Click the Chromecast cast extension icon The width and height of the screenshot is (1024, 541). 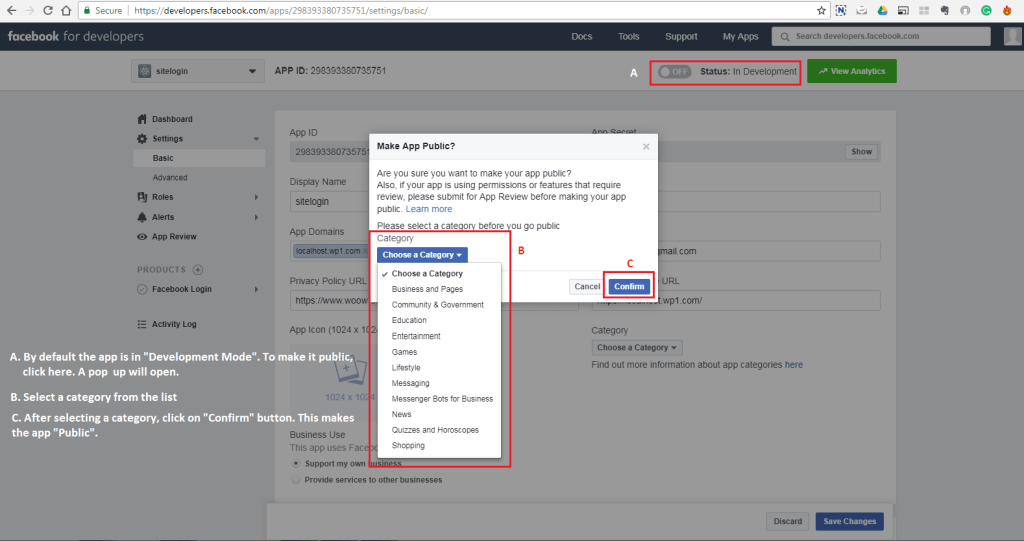tap(903, 10)
